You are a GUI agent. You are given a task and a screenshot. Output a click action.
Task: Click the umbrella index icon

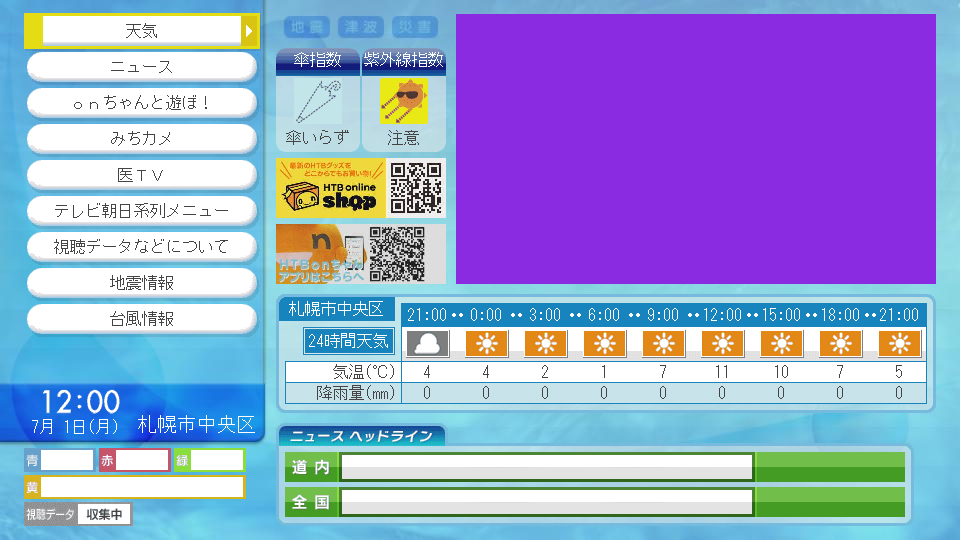point(318,101)
